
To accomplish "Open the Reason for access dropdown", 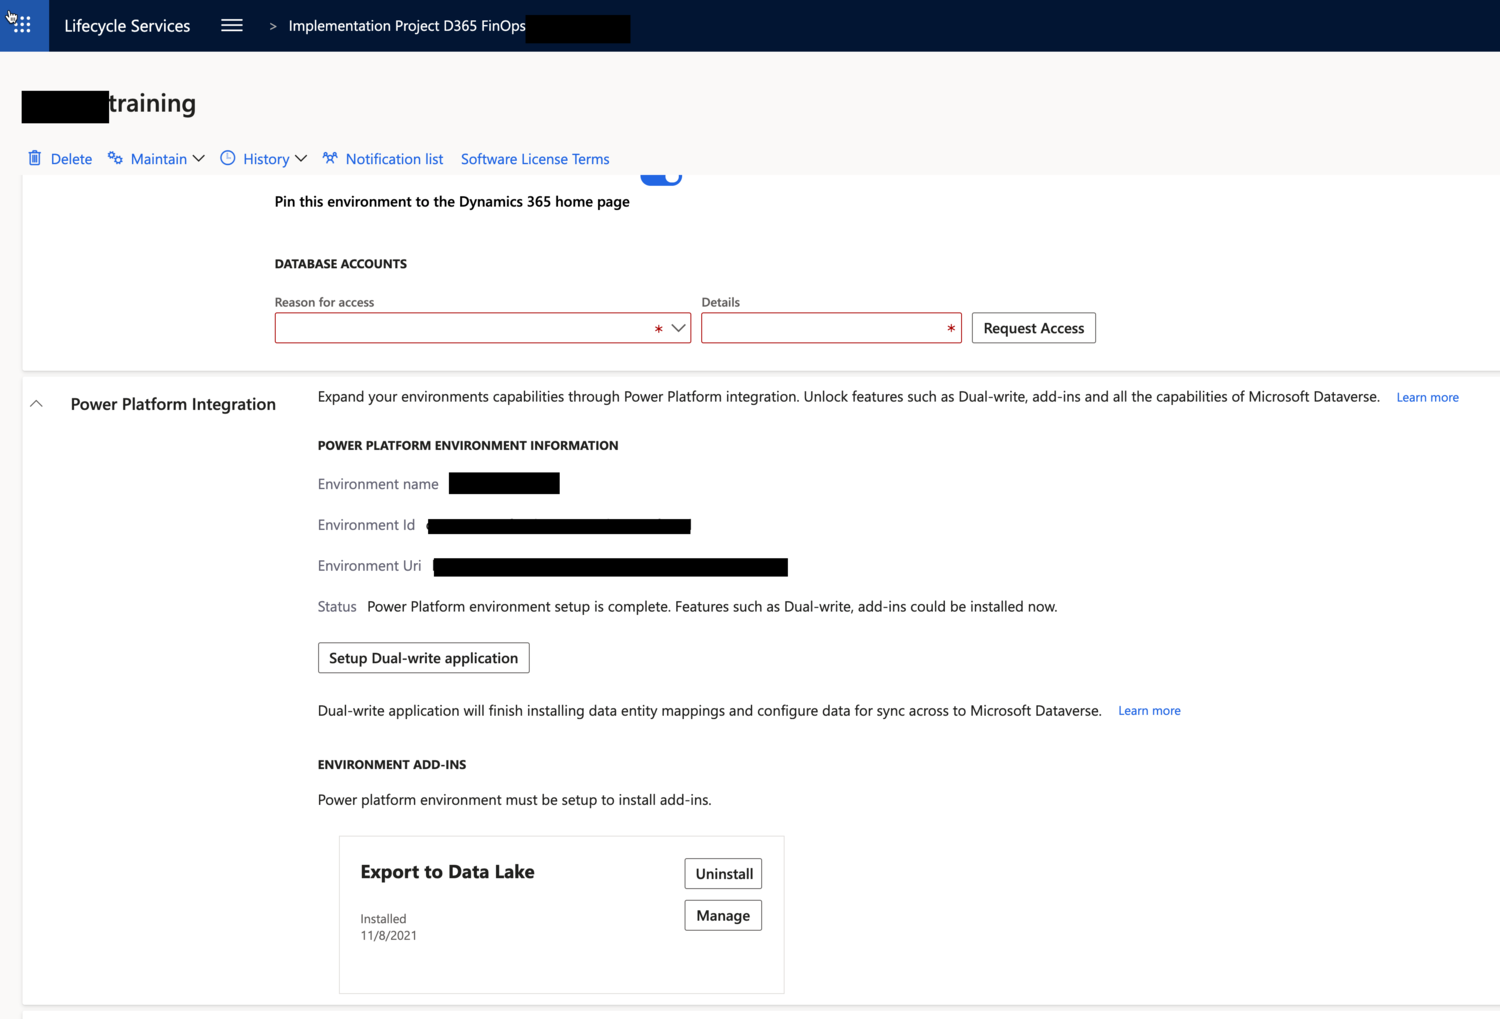I will 677,327.
